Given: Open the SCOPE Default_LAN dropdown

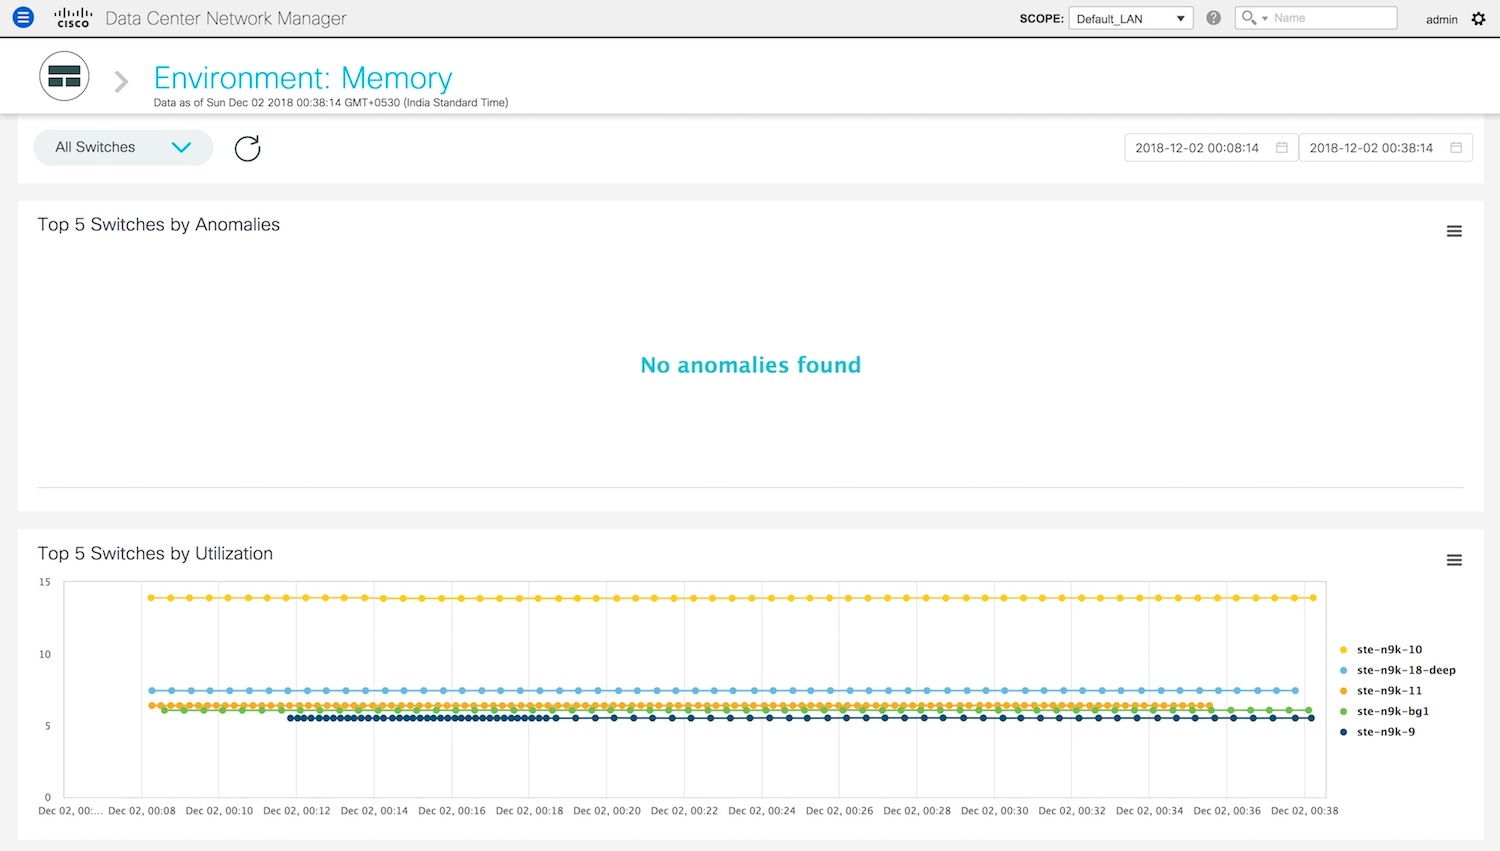Looking at the screenshot, I should 1130,19.
